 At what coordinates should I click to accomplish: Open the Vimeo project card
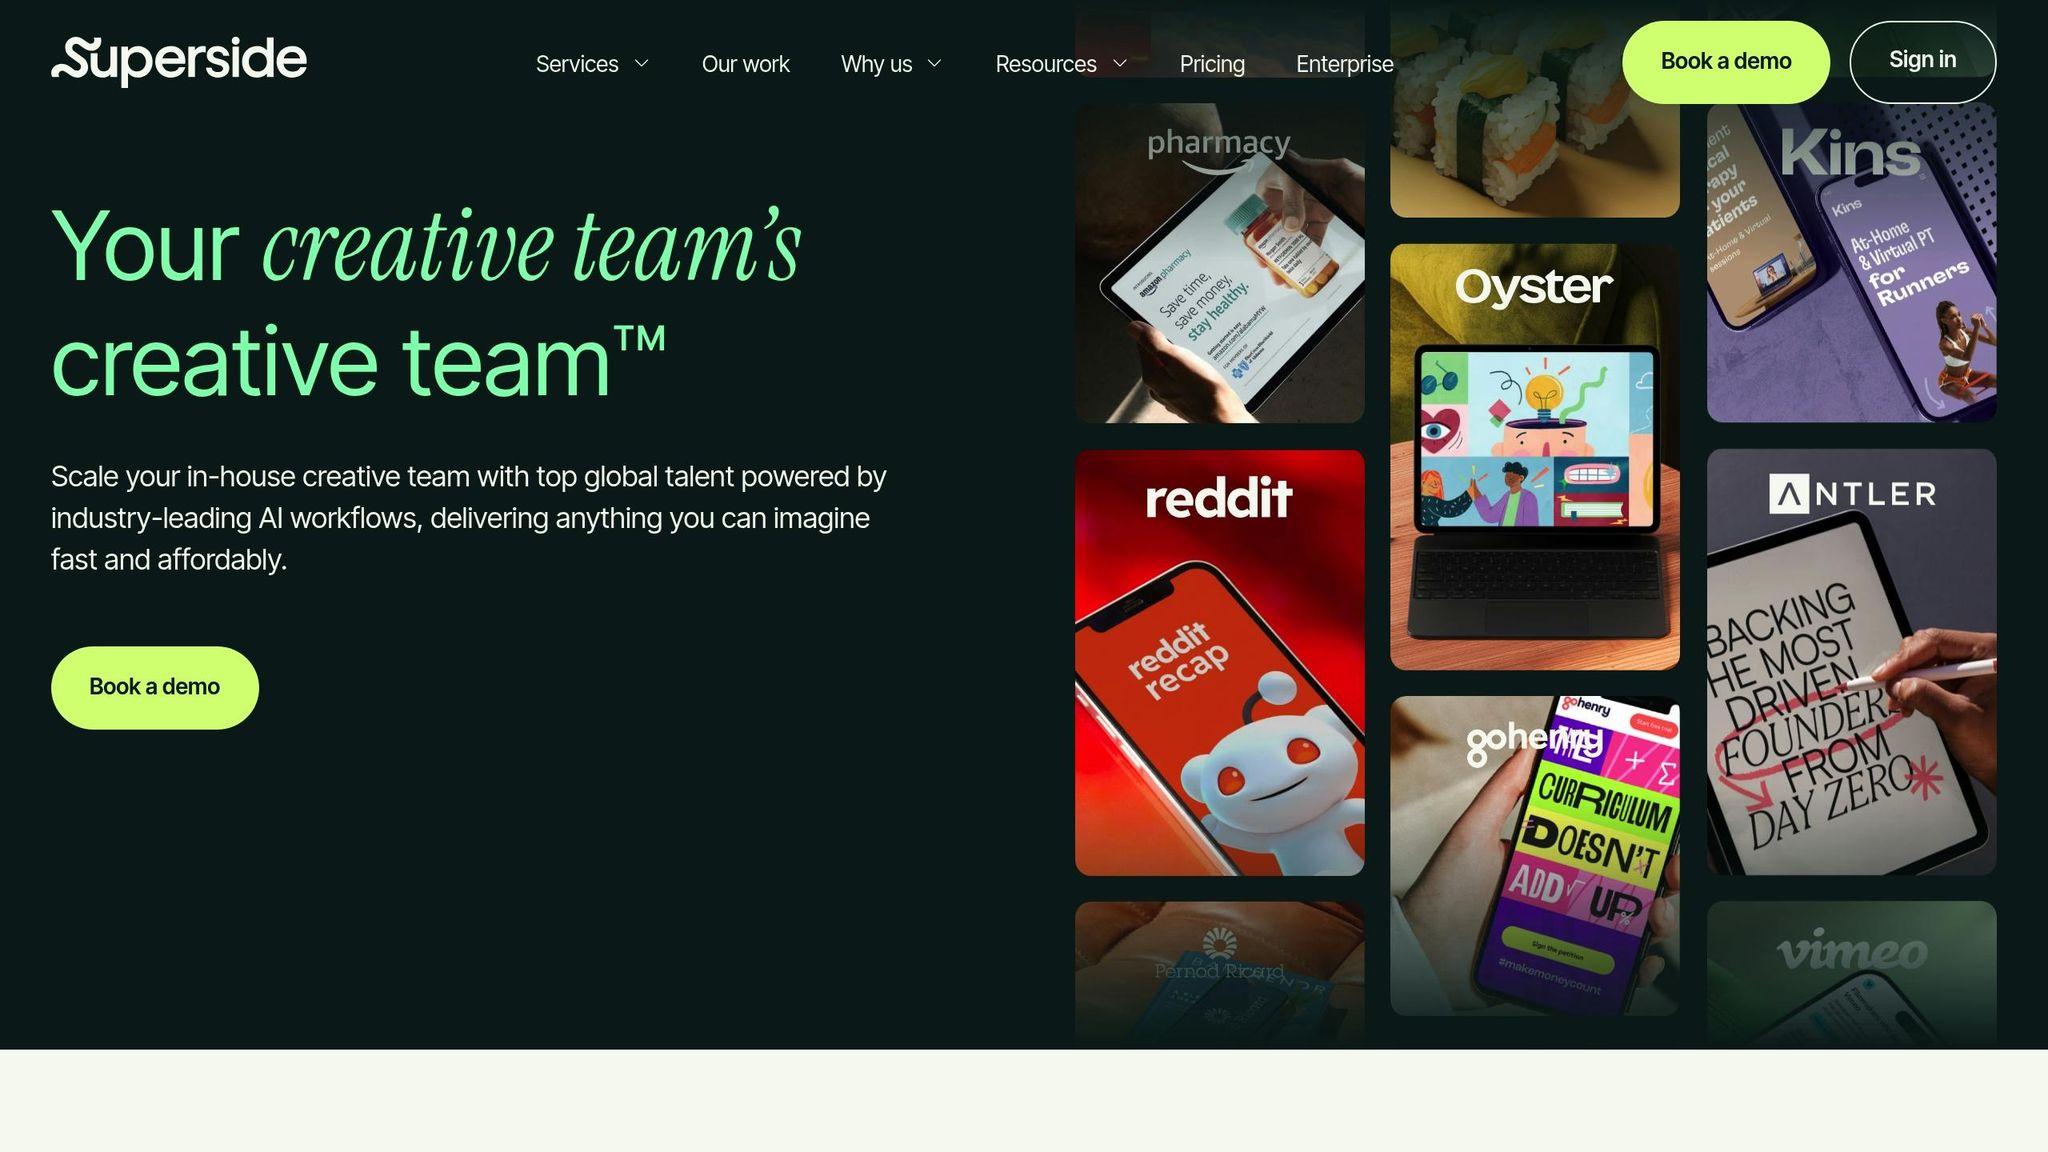coord(1852,975)
